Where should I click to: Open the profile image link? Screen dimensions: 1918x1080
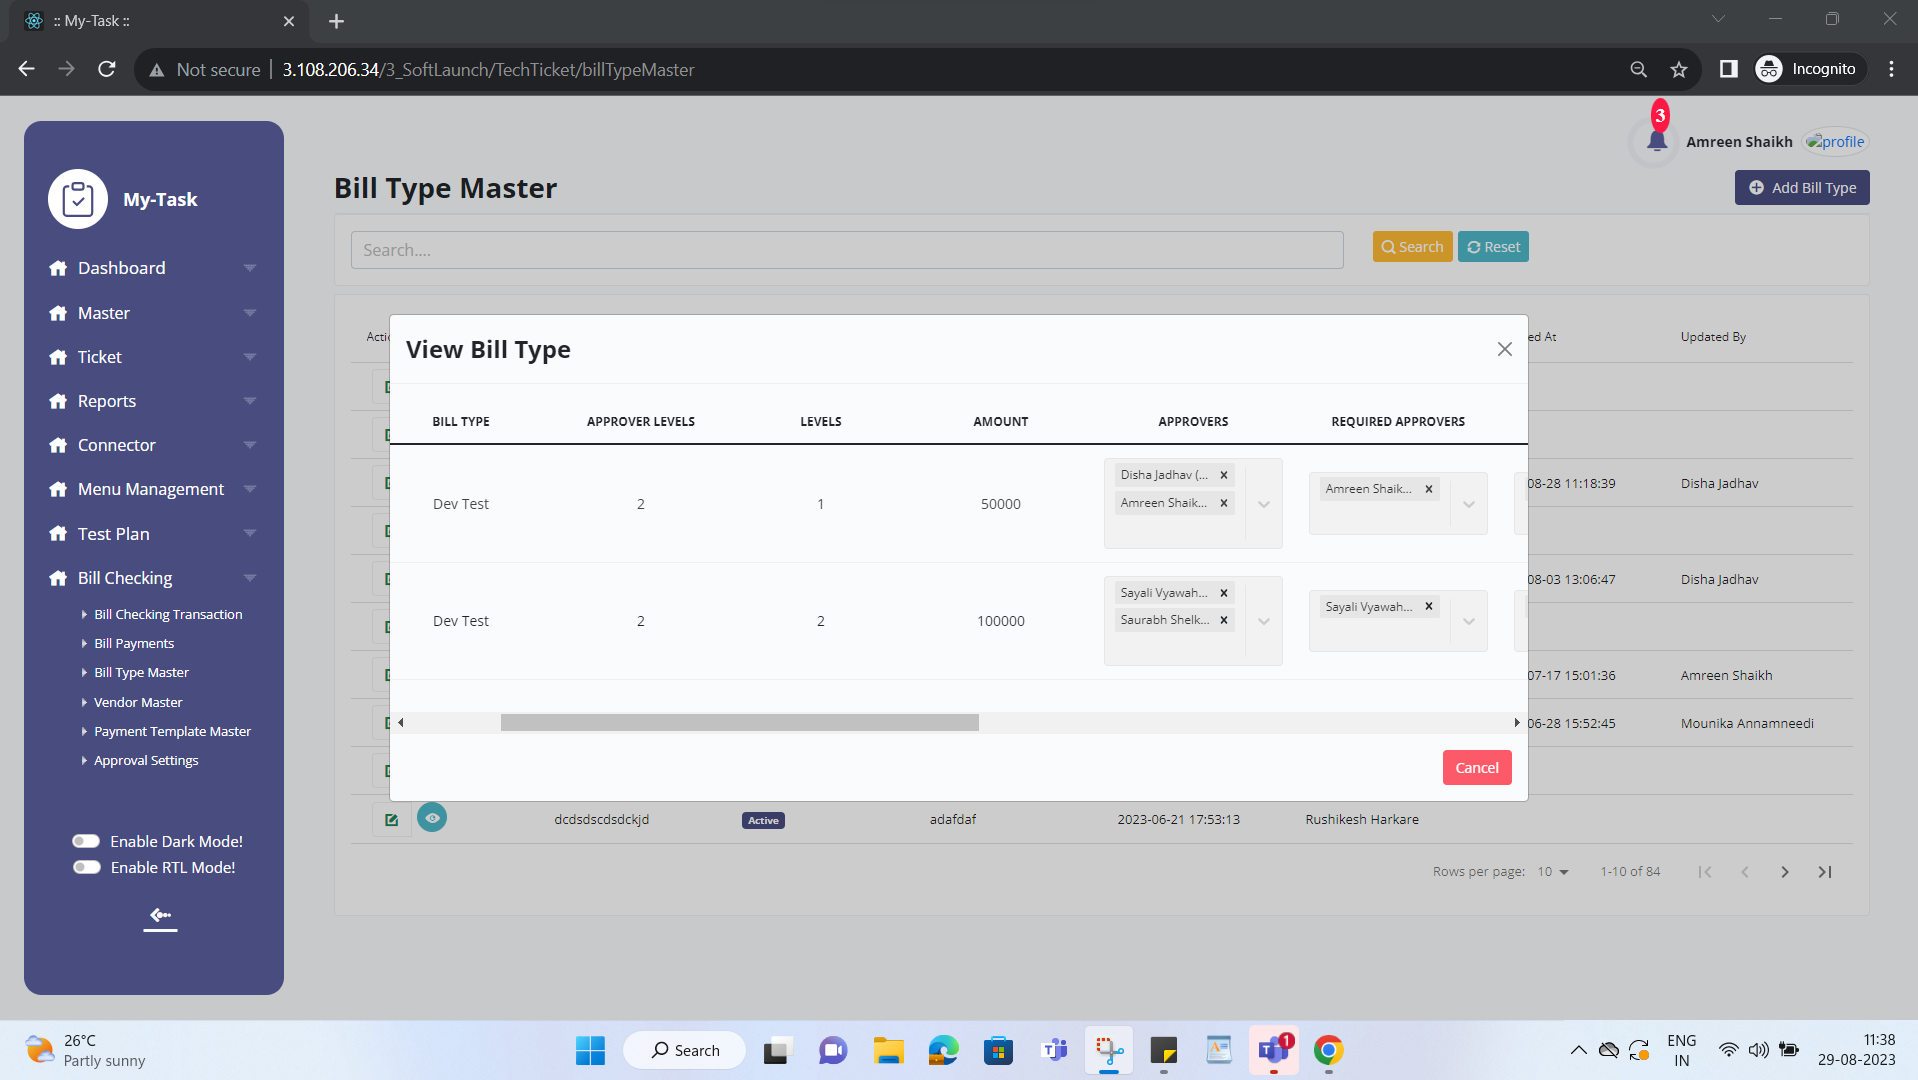tap(1836, 142)
